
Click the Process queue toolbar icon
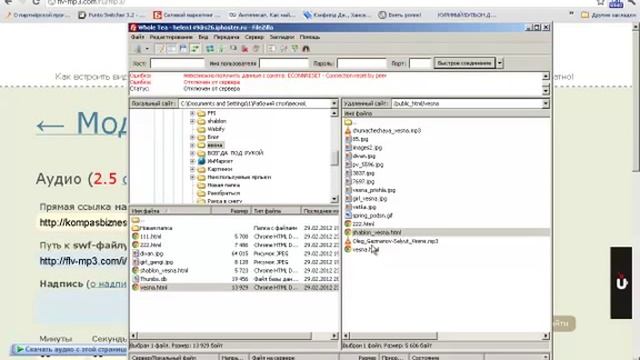coord(221,49)
